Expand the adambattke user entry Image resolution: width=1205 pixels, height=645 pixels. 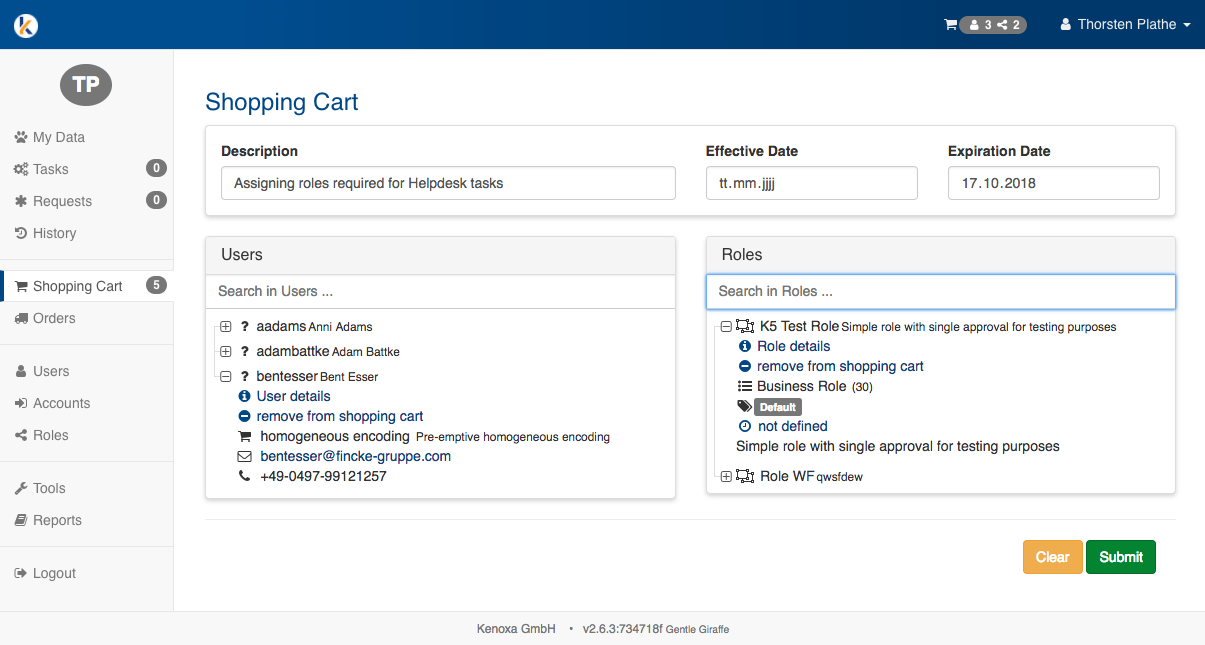click(226, 352)
